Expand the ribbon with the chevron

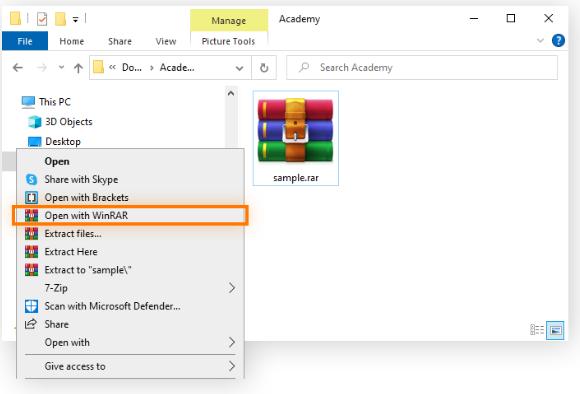pyautogui.click(x=540, y=40)
